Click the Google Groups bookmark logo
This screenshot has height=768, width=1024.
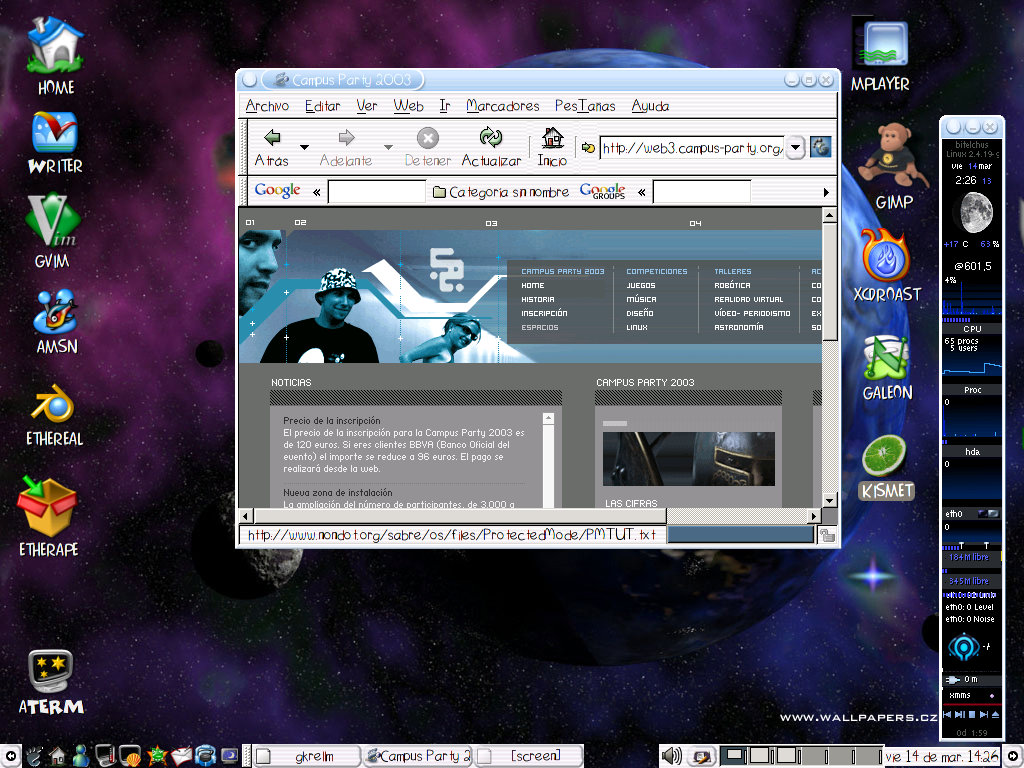pyautogui.click(x=602, y=191)
